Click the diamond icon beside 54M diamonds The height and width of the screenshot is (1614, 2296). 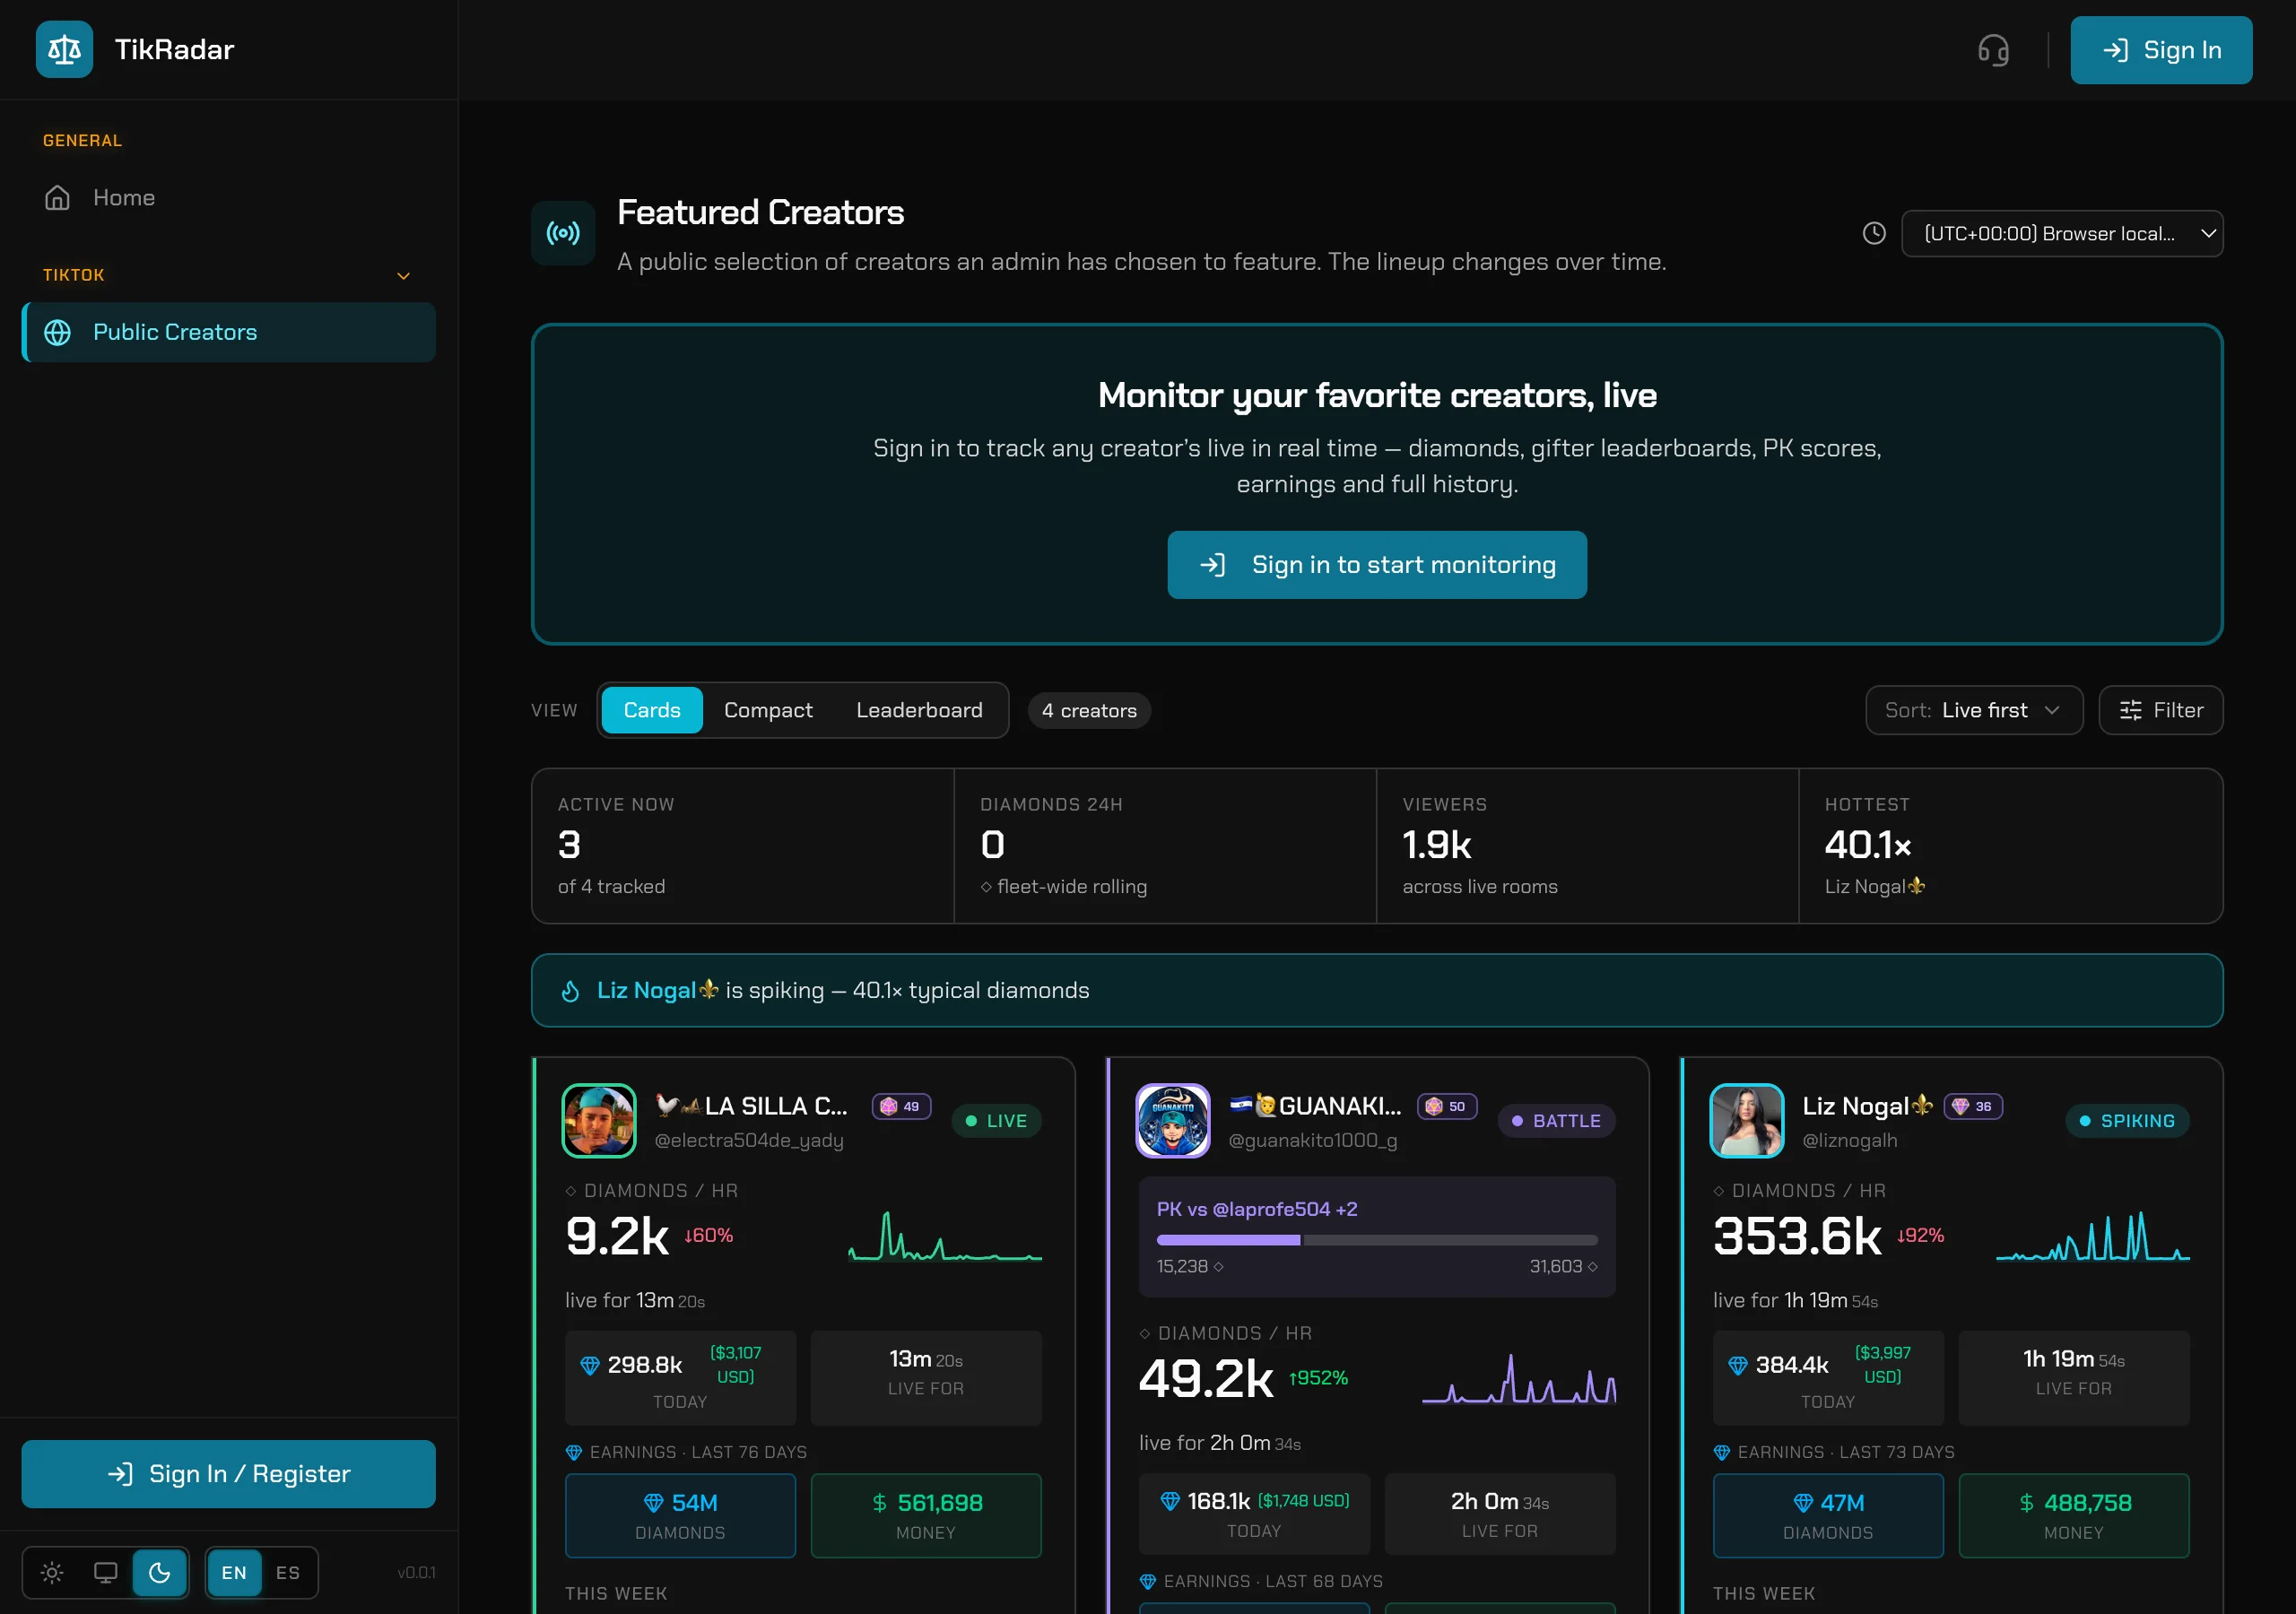(x=653, y=1503)
